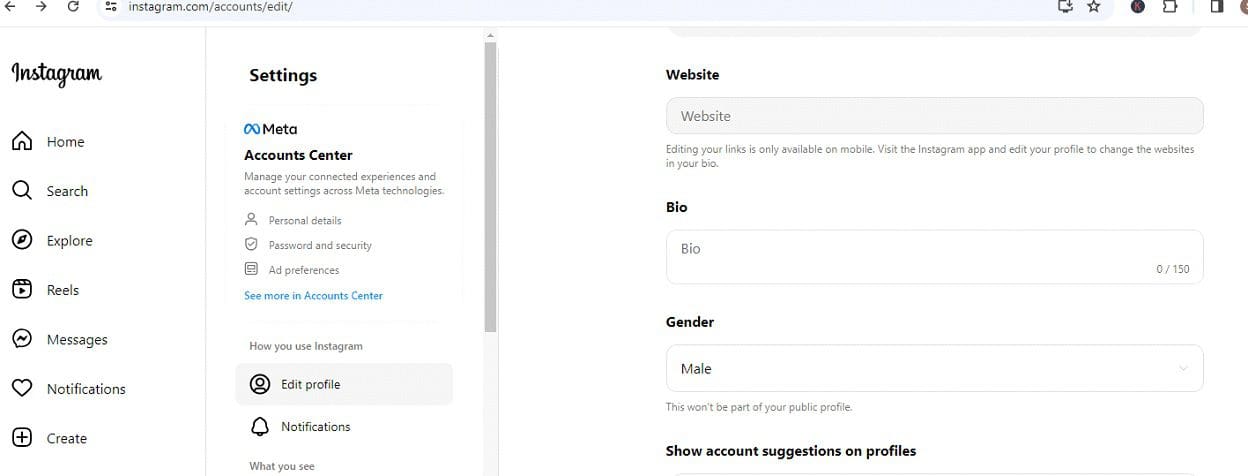Screen dimensions: 1248x476
Task: Reload the page with the refresh icon
Action: point(73,6)
